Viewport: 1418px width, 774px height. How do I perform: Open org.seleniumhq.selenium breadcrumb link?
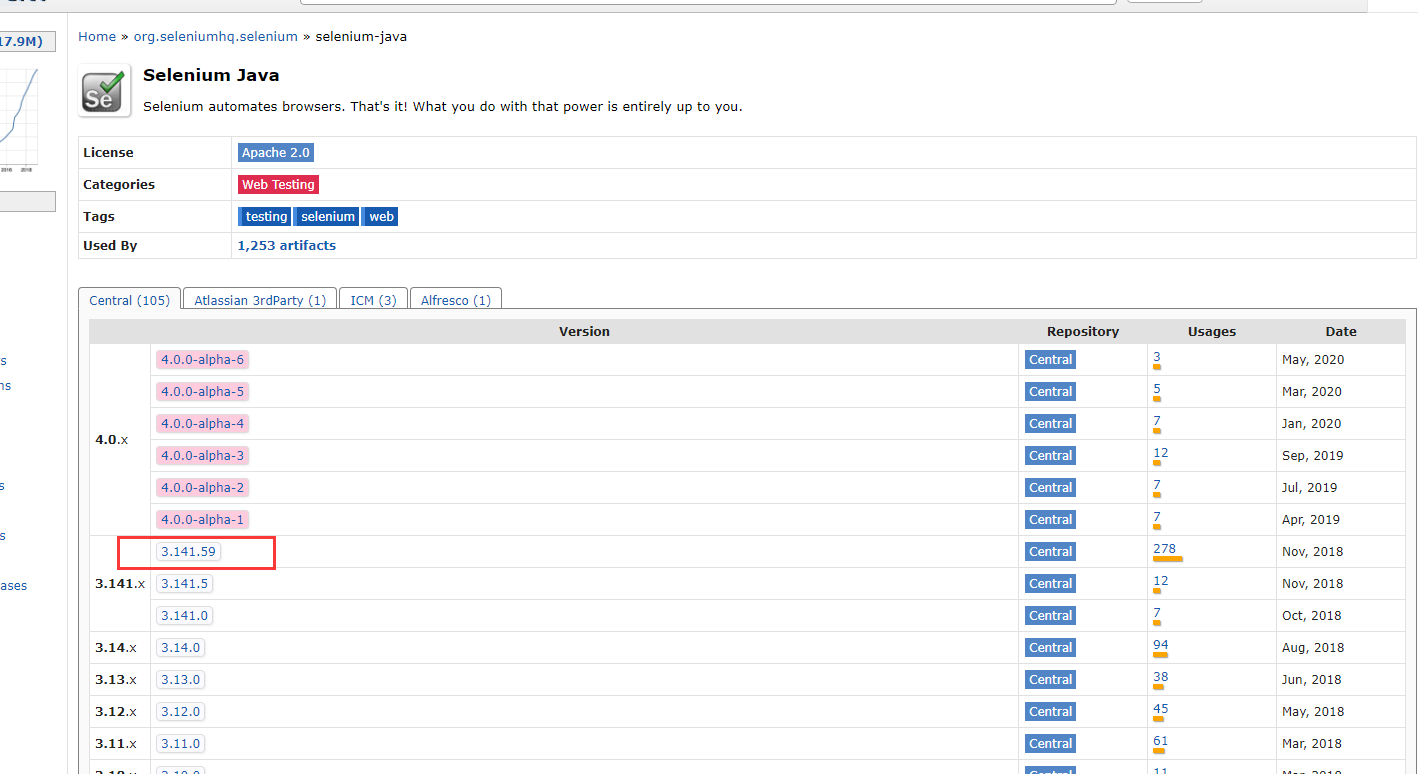pos(216,36)
